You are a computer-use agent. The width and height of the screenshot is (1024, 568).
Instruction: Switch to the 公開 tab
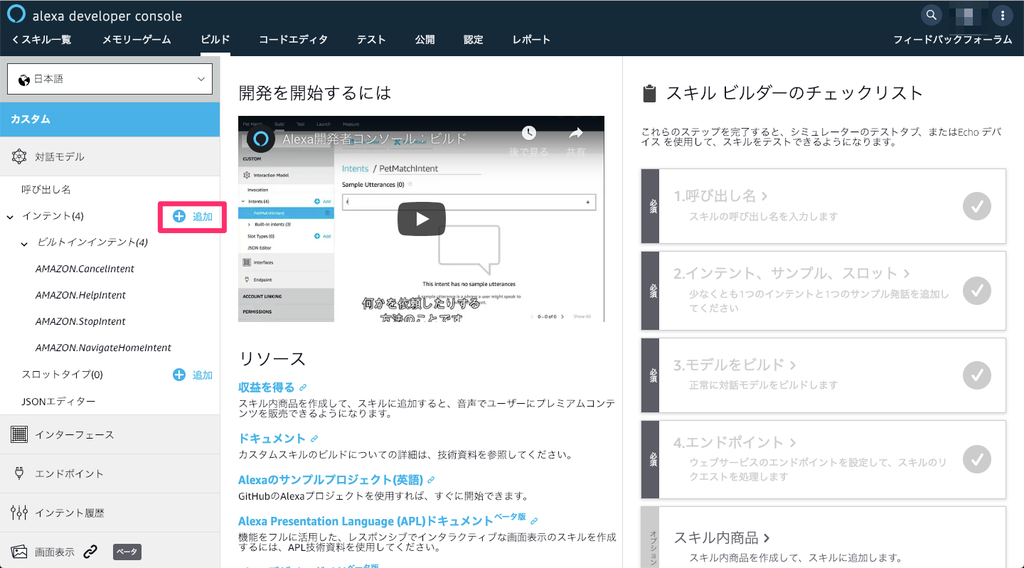(x=424, y=40)
